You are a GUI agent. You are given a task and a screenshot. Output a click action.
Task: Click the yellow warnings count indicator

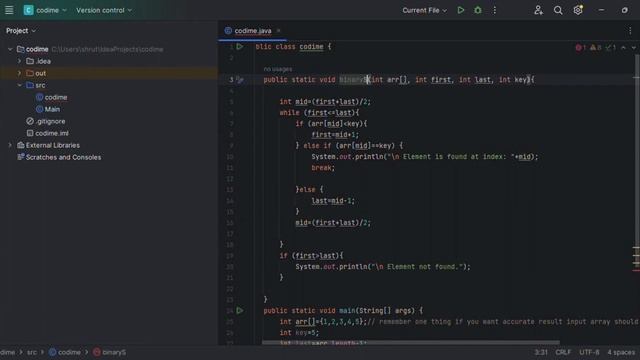click(596, 48)
